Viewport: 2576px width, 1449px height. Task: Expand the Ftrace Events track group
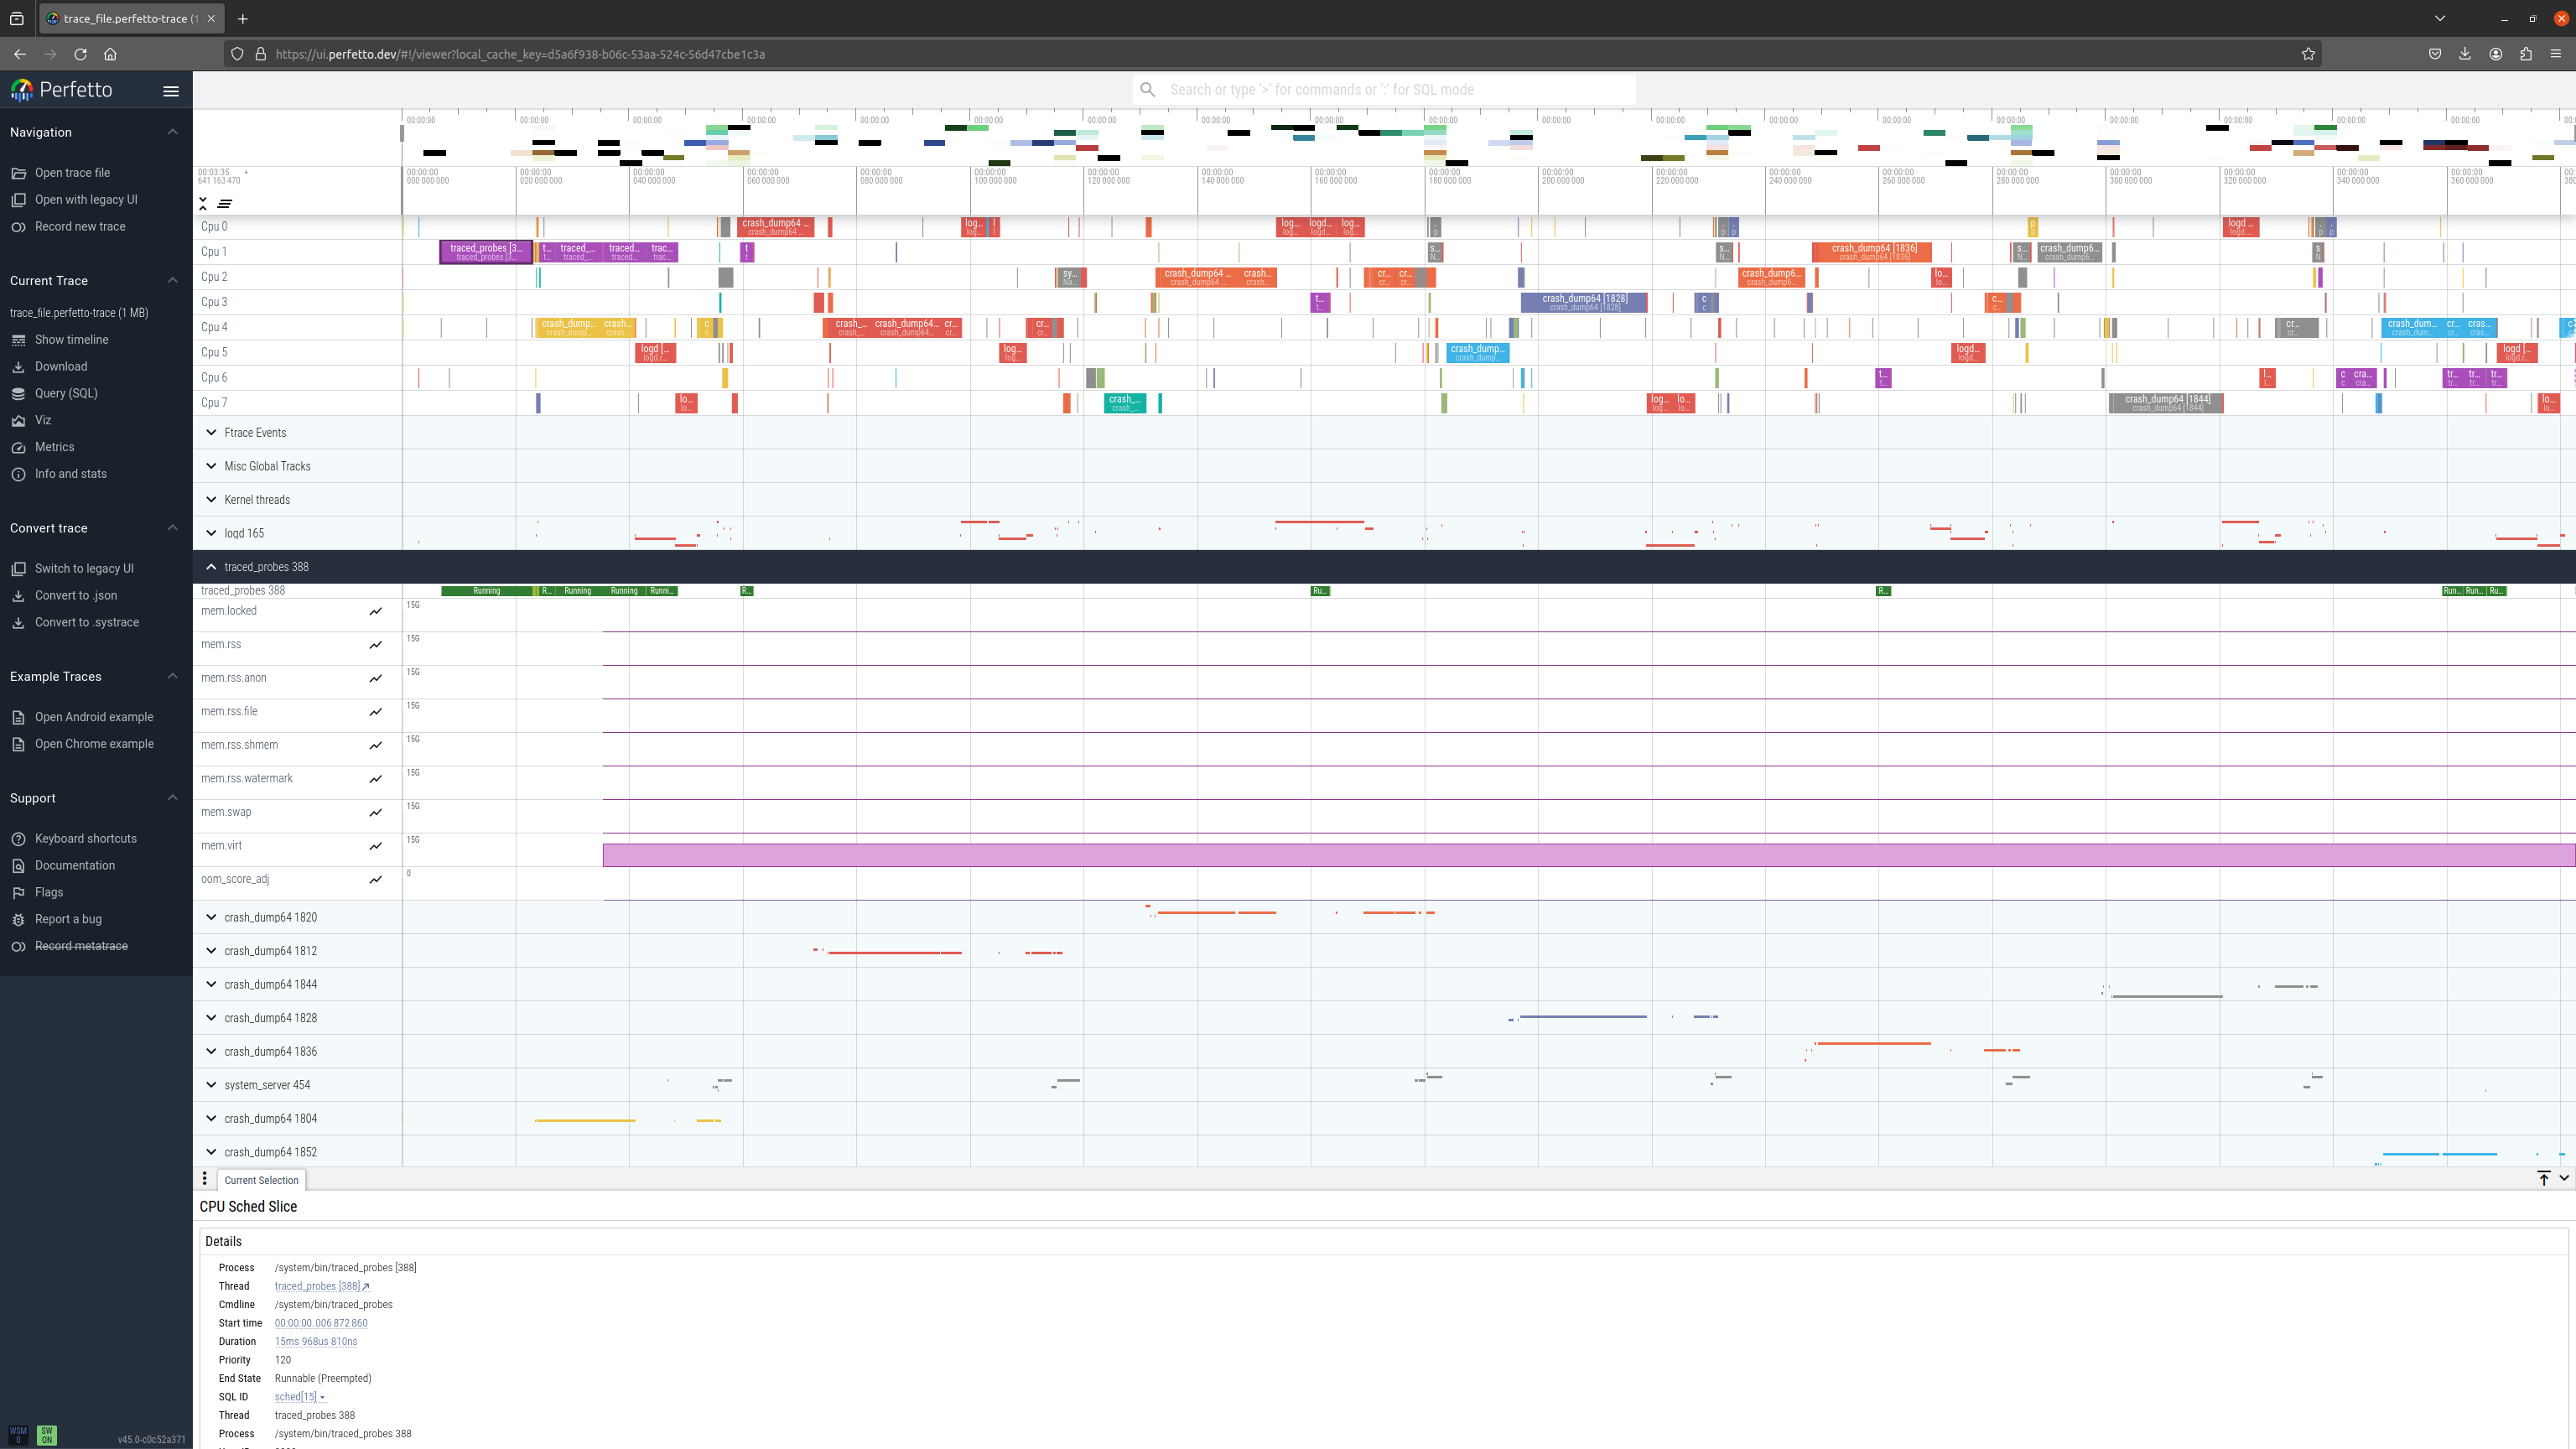click(x=211, y=433)
